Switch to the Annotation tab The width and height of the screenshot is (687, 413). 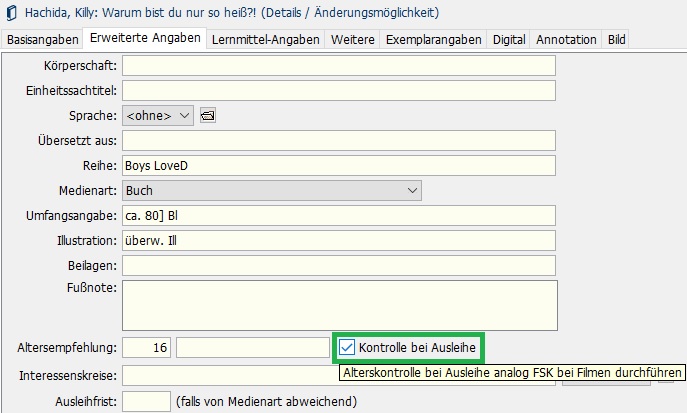click(566, 40)
